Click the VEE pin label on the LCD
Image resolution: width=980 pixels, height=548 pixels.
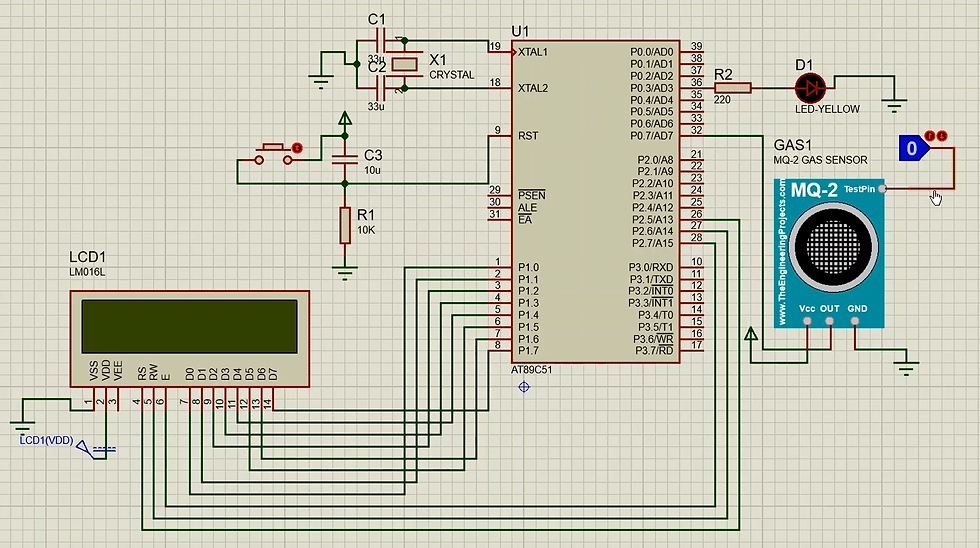118,371
